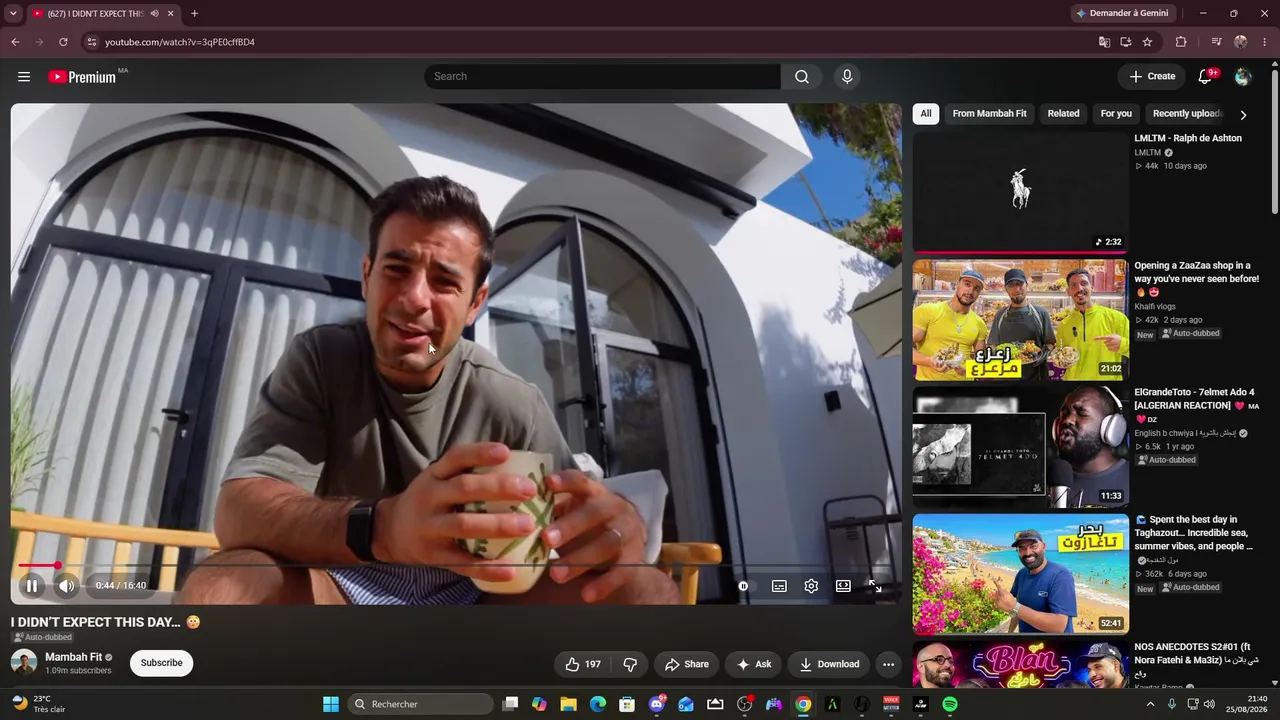Screen dimensions: 1280x720
Task: Toggle subtitles/closed captions
Action: 779,586
